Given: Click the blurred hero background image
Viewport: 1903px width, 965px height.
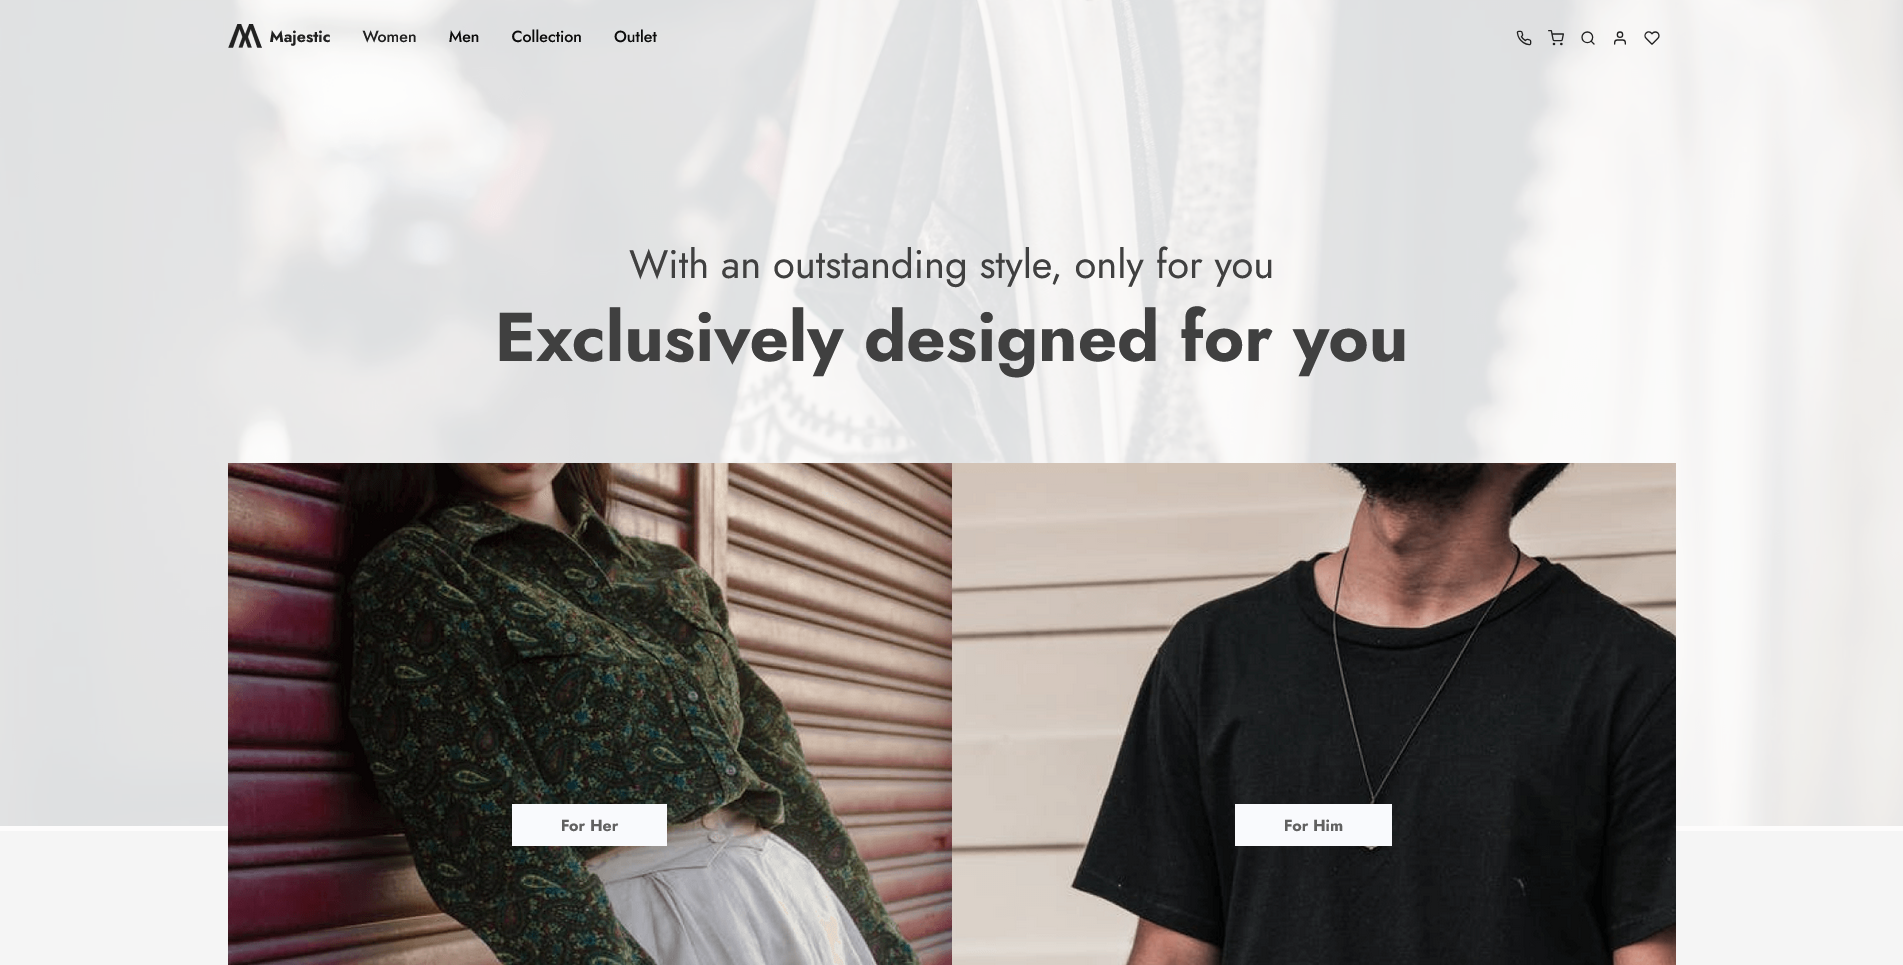Looking at the screenshot, I should [951, 150].
